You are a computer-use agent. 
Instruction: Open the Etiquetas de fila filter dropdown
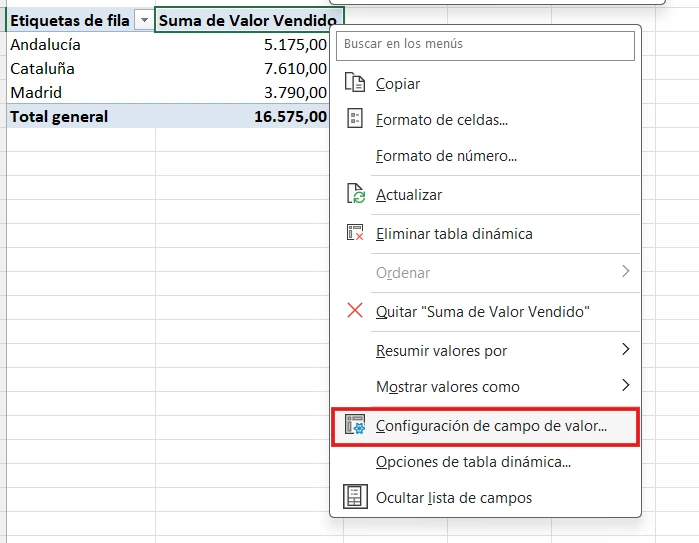tap(144, 21)
